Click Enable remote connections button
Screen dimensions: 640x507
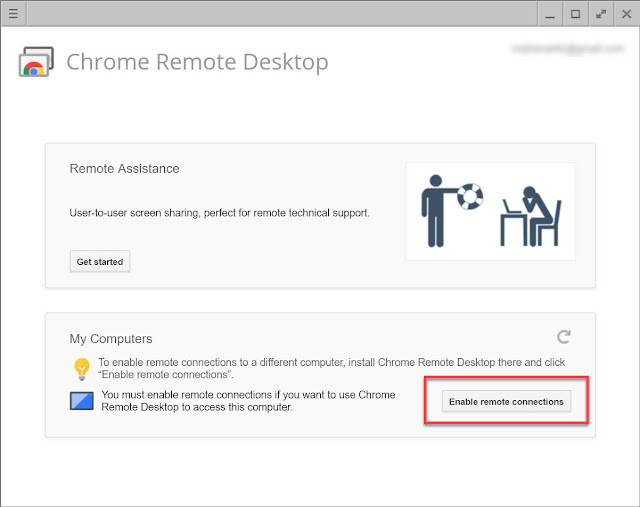(506, 401)
